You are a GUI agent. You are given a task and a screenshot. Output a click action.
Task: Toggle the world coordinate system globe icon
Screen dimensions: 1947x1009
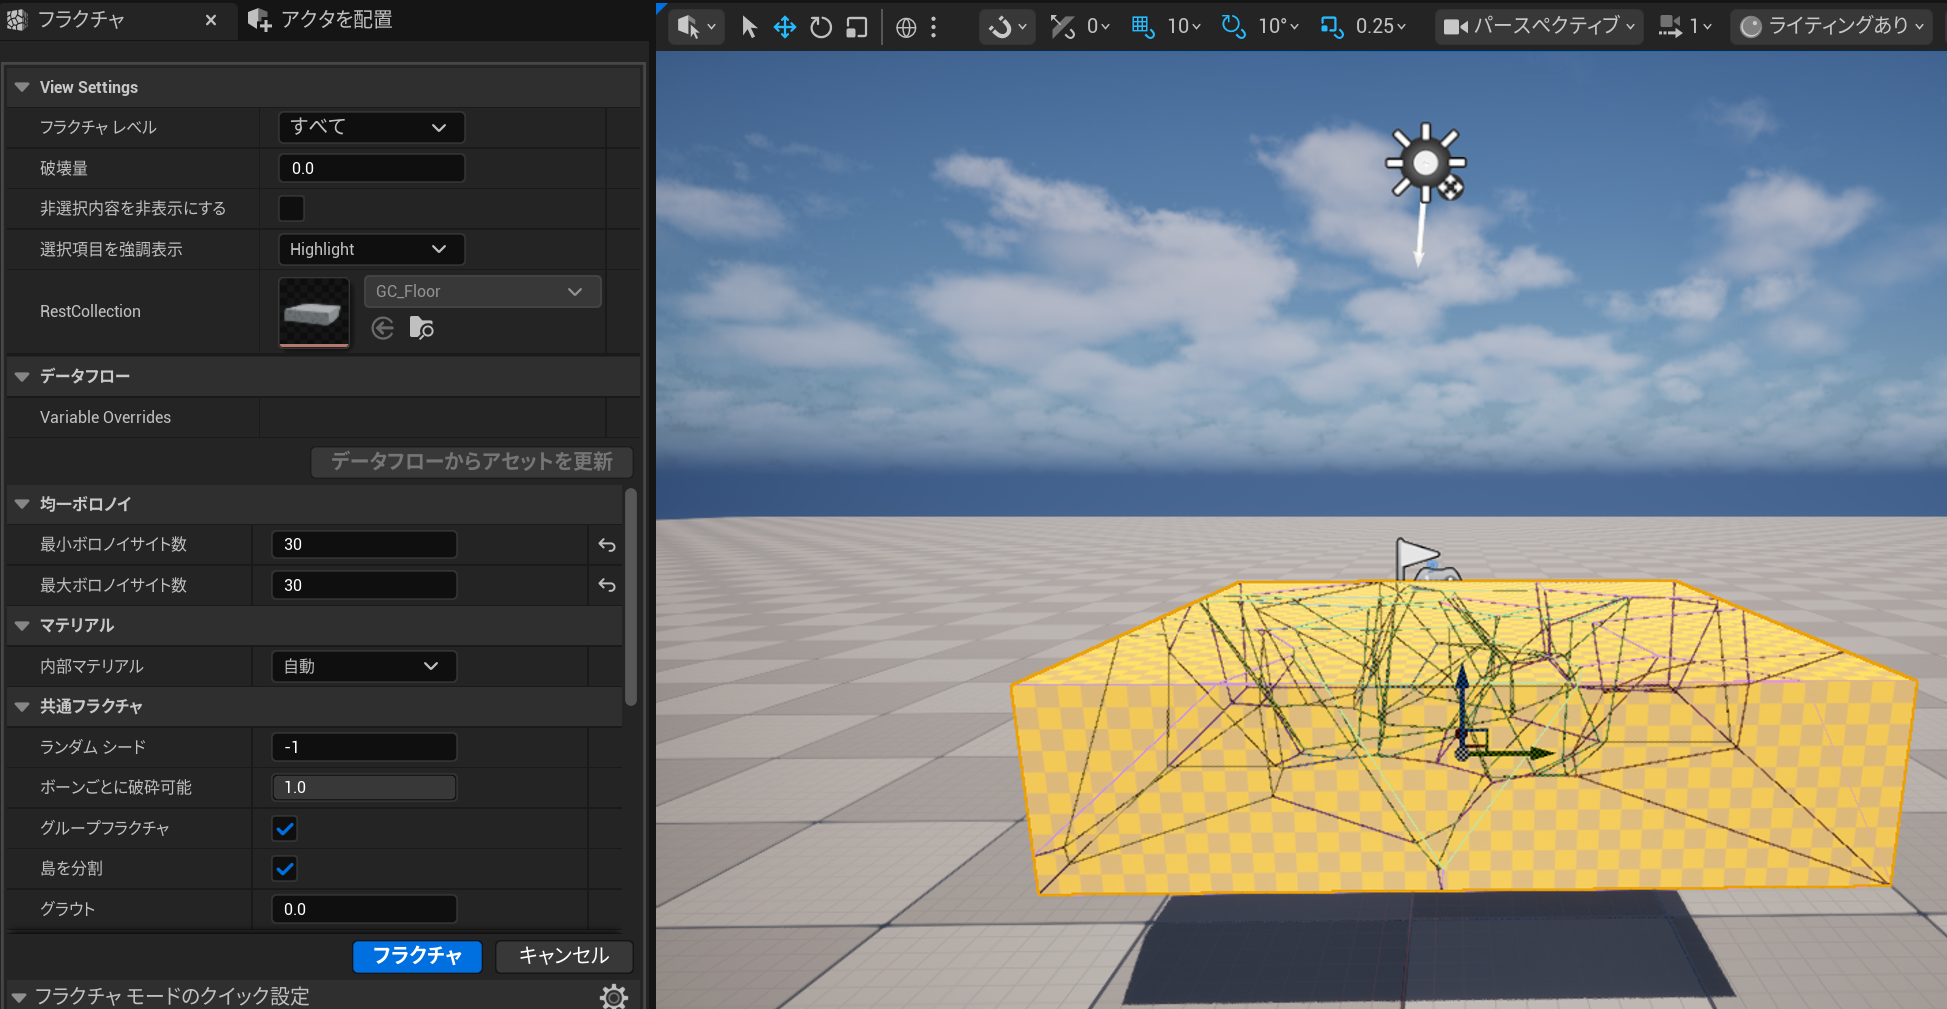(906, 27)
